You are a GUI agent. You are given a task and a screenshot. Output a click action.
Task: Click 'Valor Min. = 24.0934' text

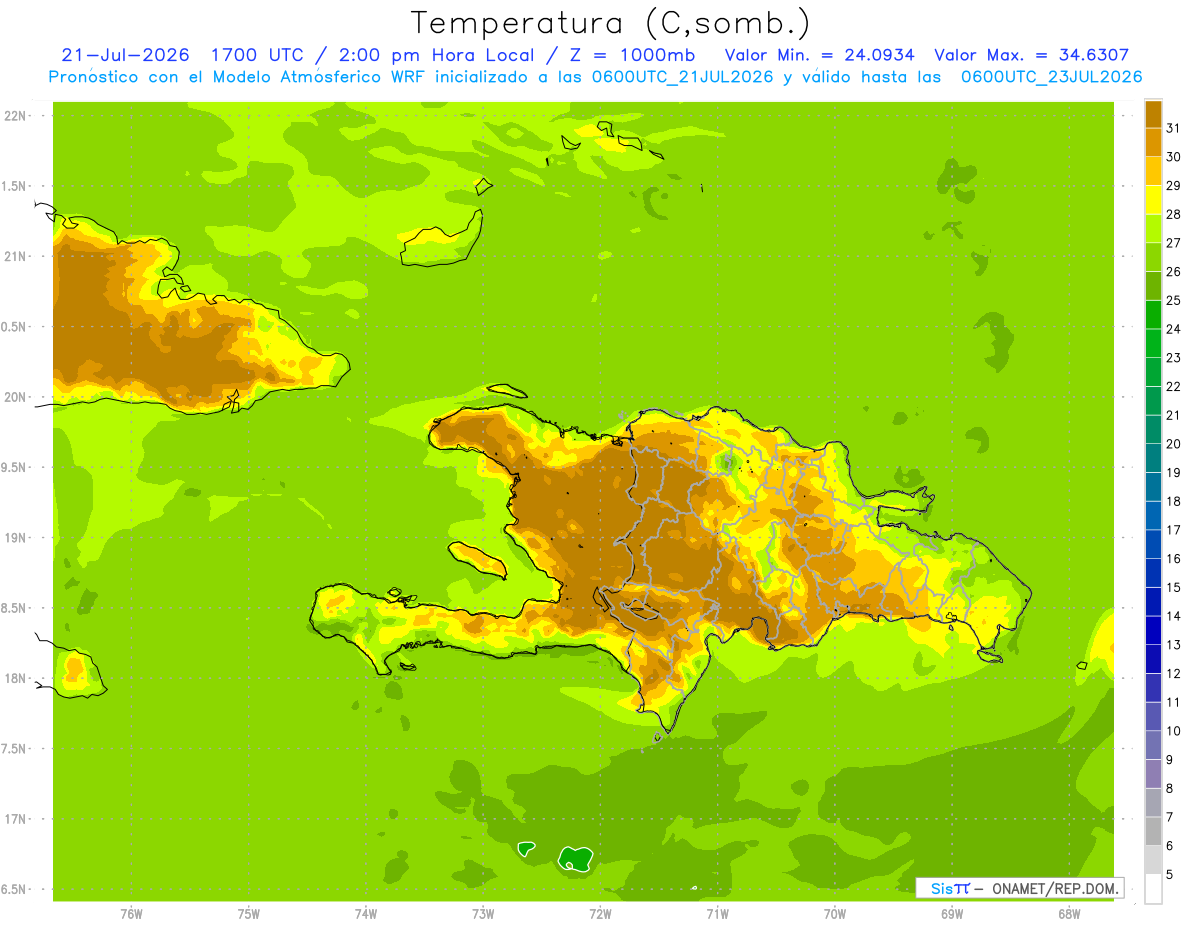pos(819,54)
